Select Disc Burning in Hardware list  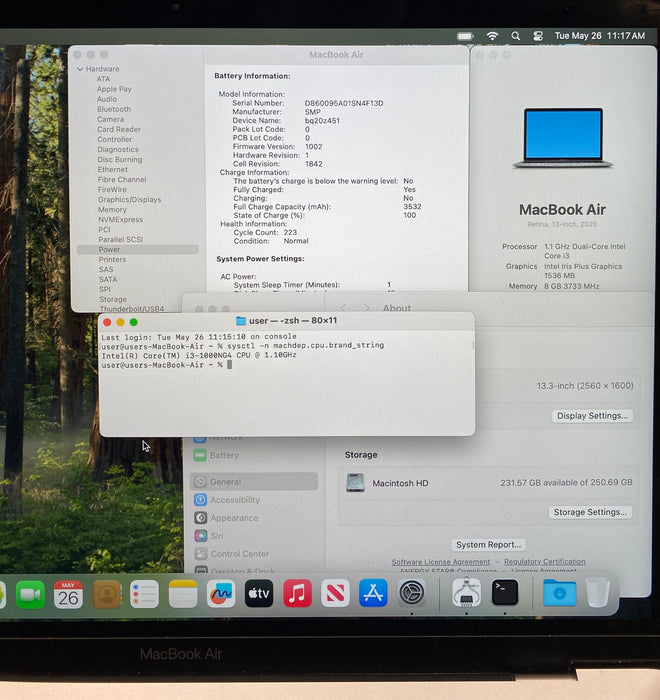(x=120, y=159)
